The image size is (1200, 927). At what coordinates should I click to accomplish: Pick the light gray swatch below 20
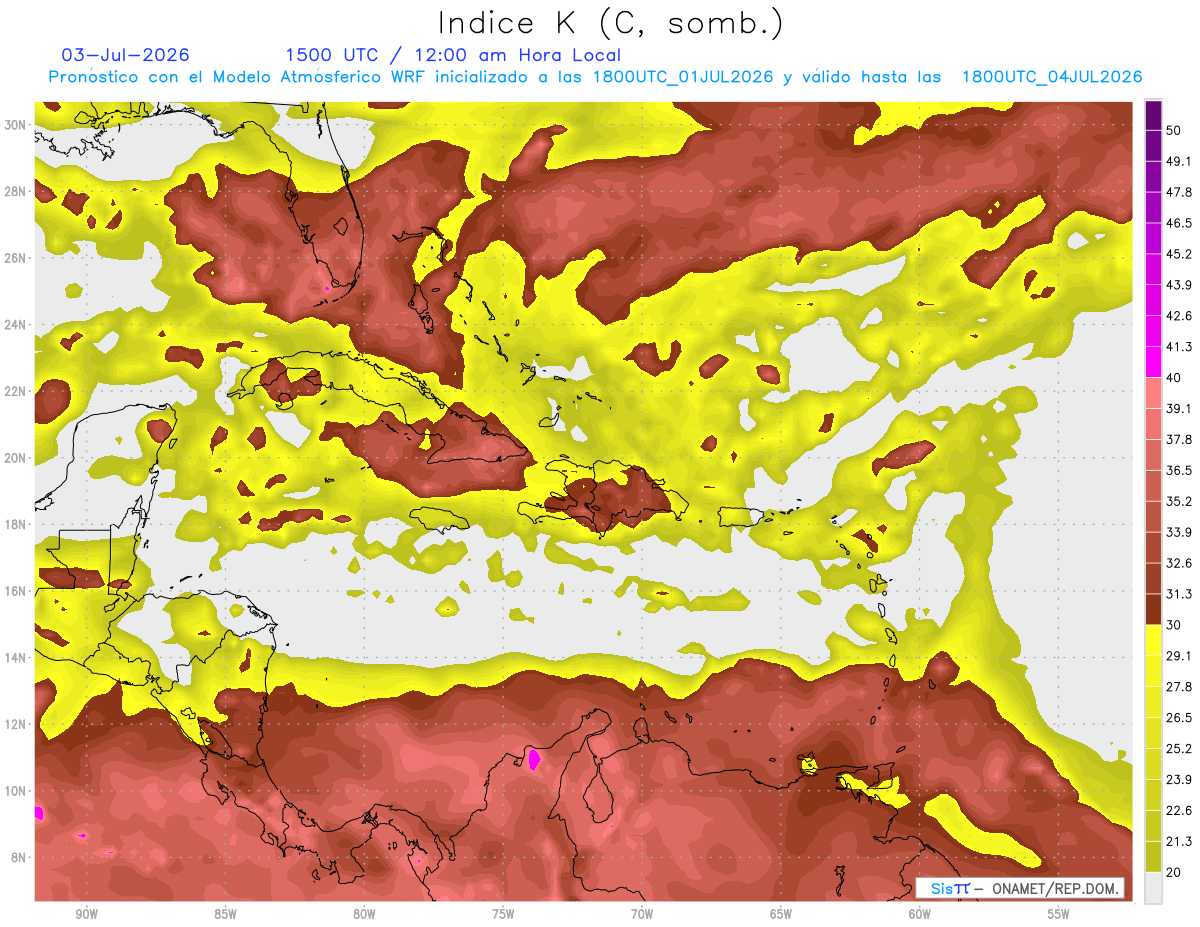1153,887
